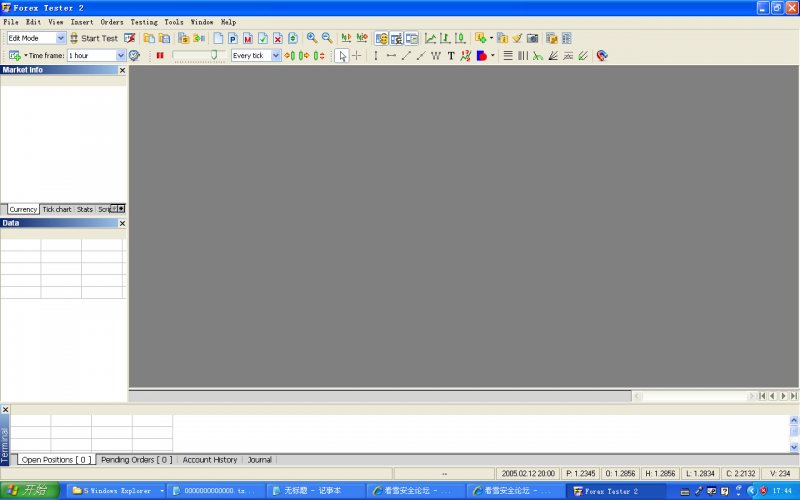800x500 pixels.
Task: Click the add new chart icon
Action: click(x=14, y=56)
